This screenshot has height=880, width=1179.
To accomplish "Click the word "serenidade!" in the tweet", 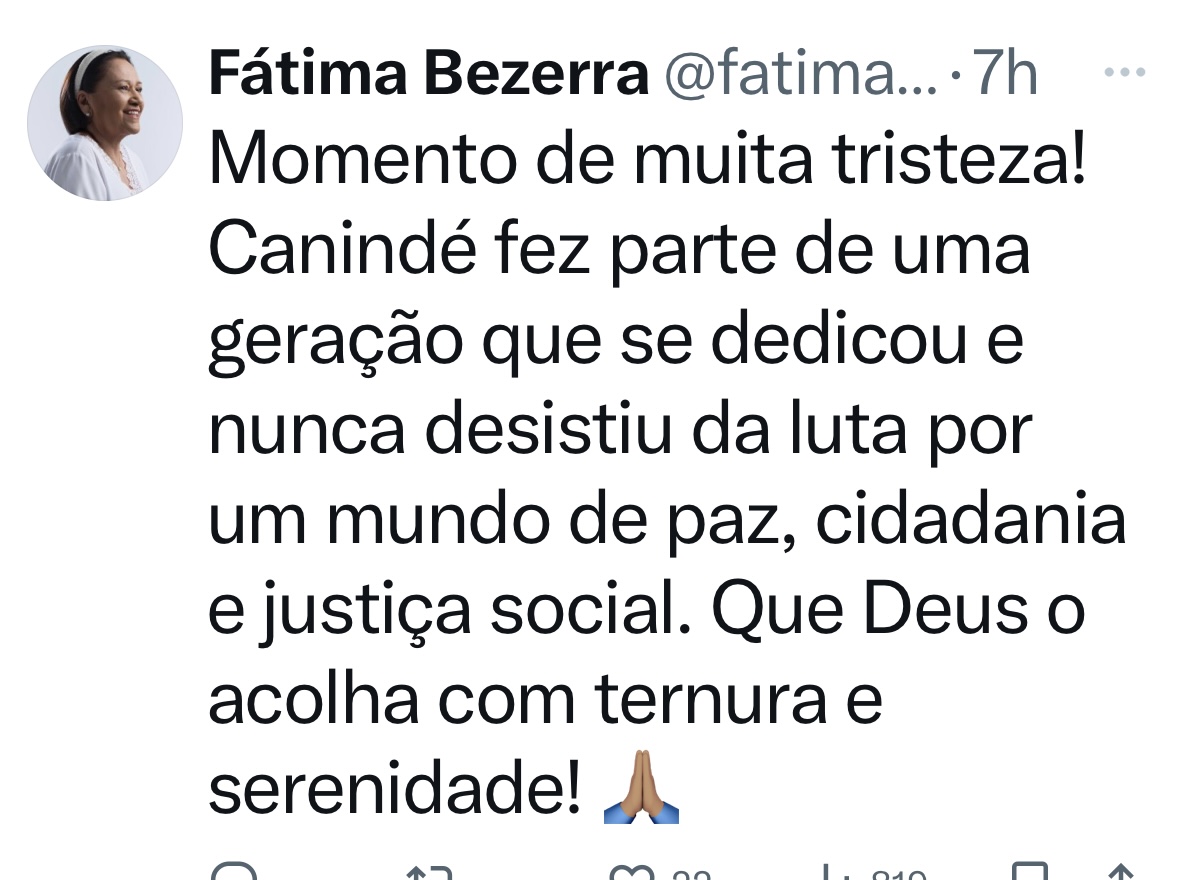I will [x=394, y=788].
